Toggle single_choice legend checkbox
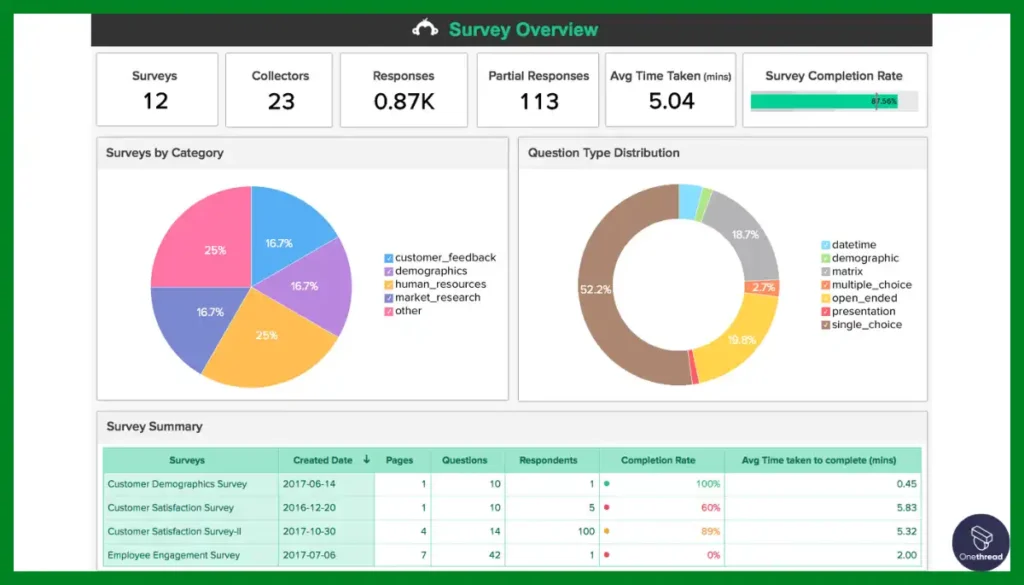This screenshot has width=1024, height=585. [825, 325]
